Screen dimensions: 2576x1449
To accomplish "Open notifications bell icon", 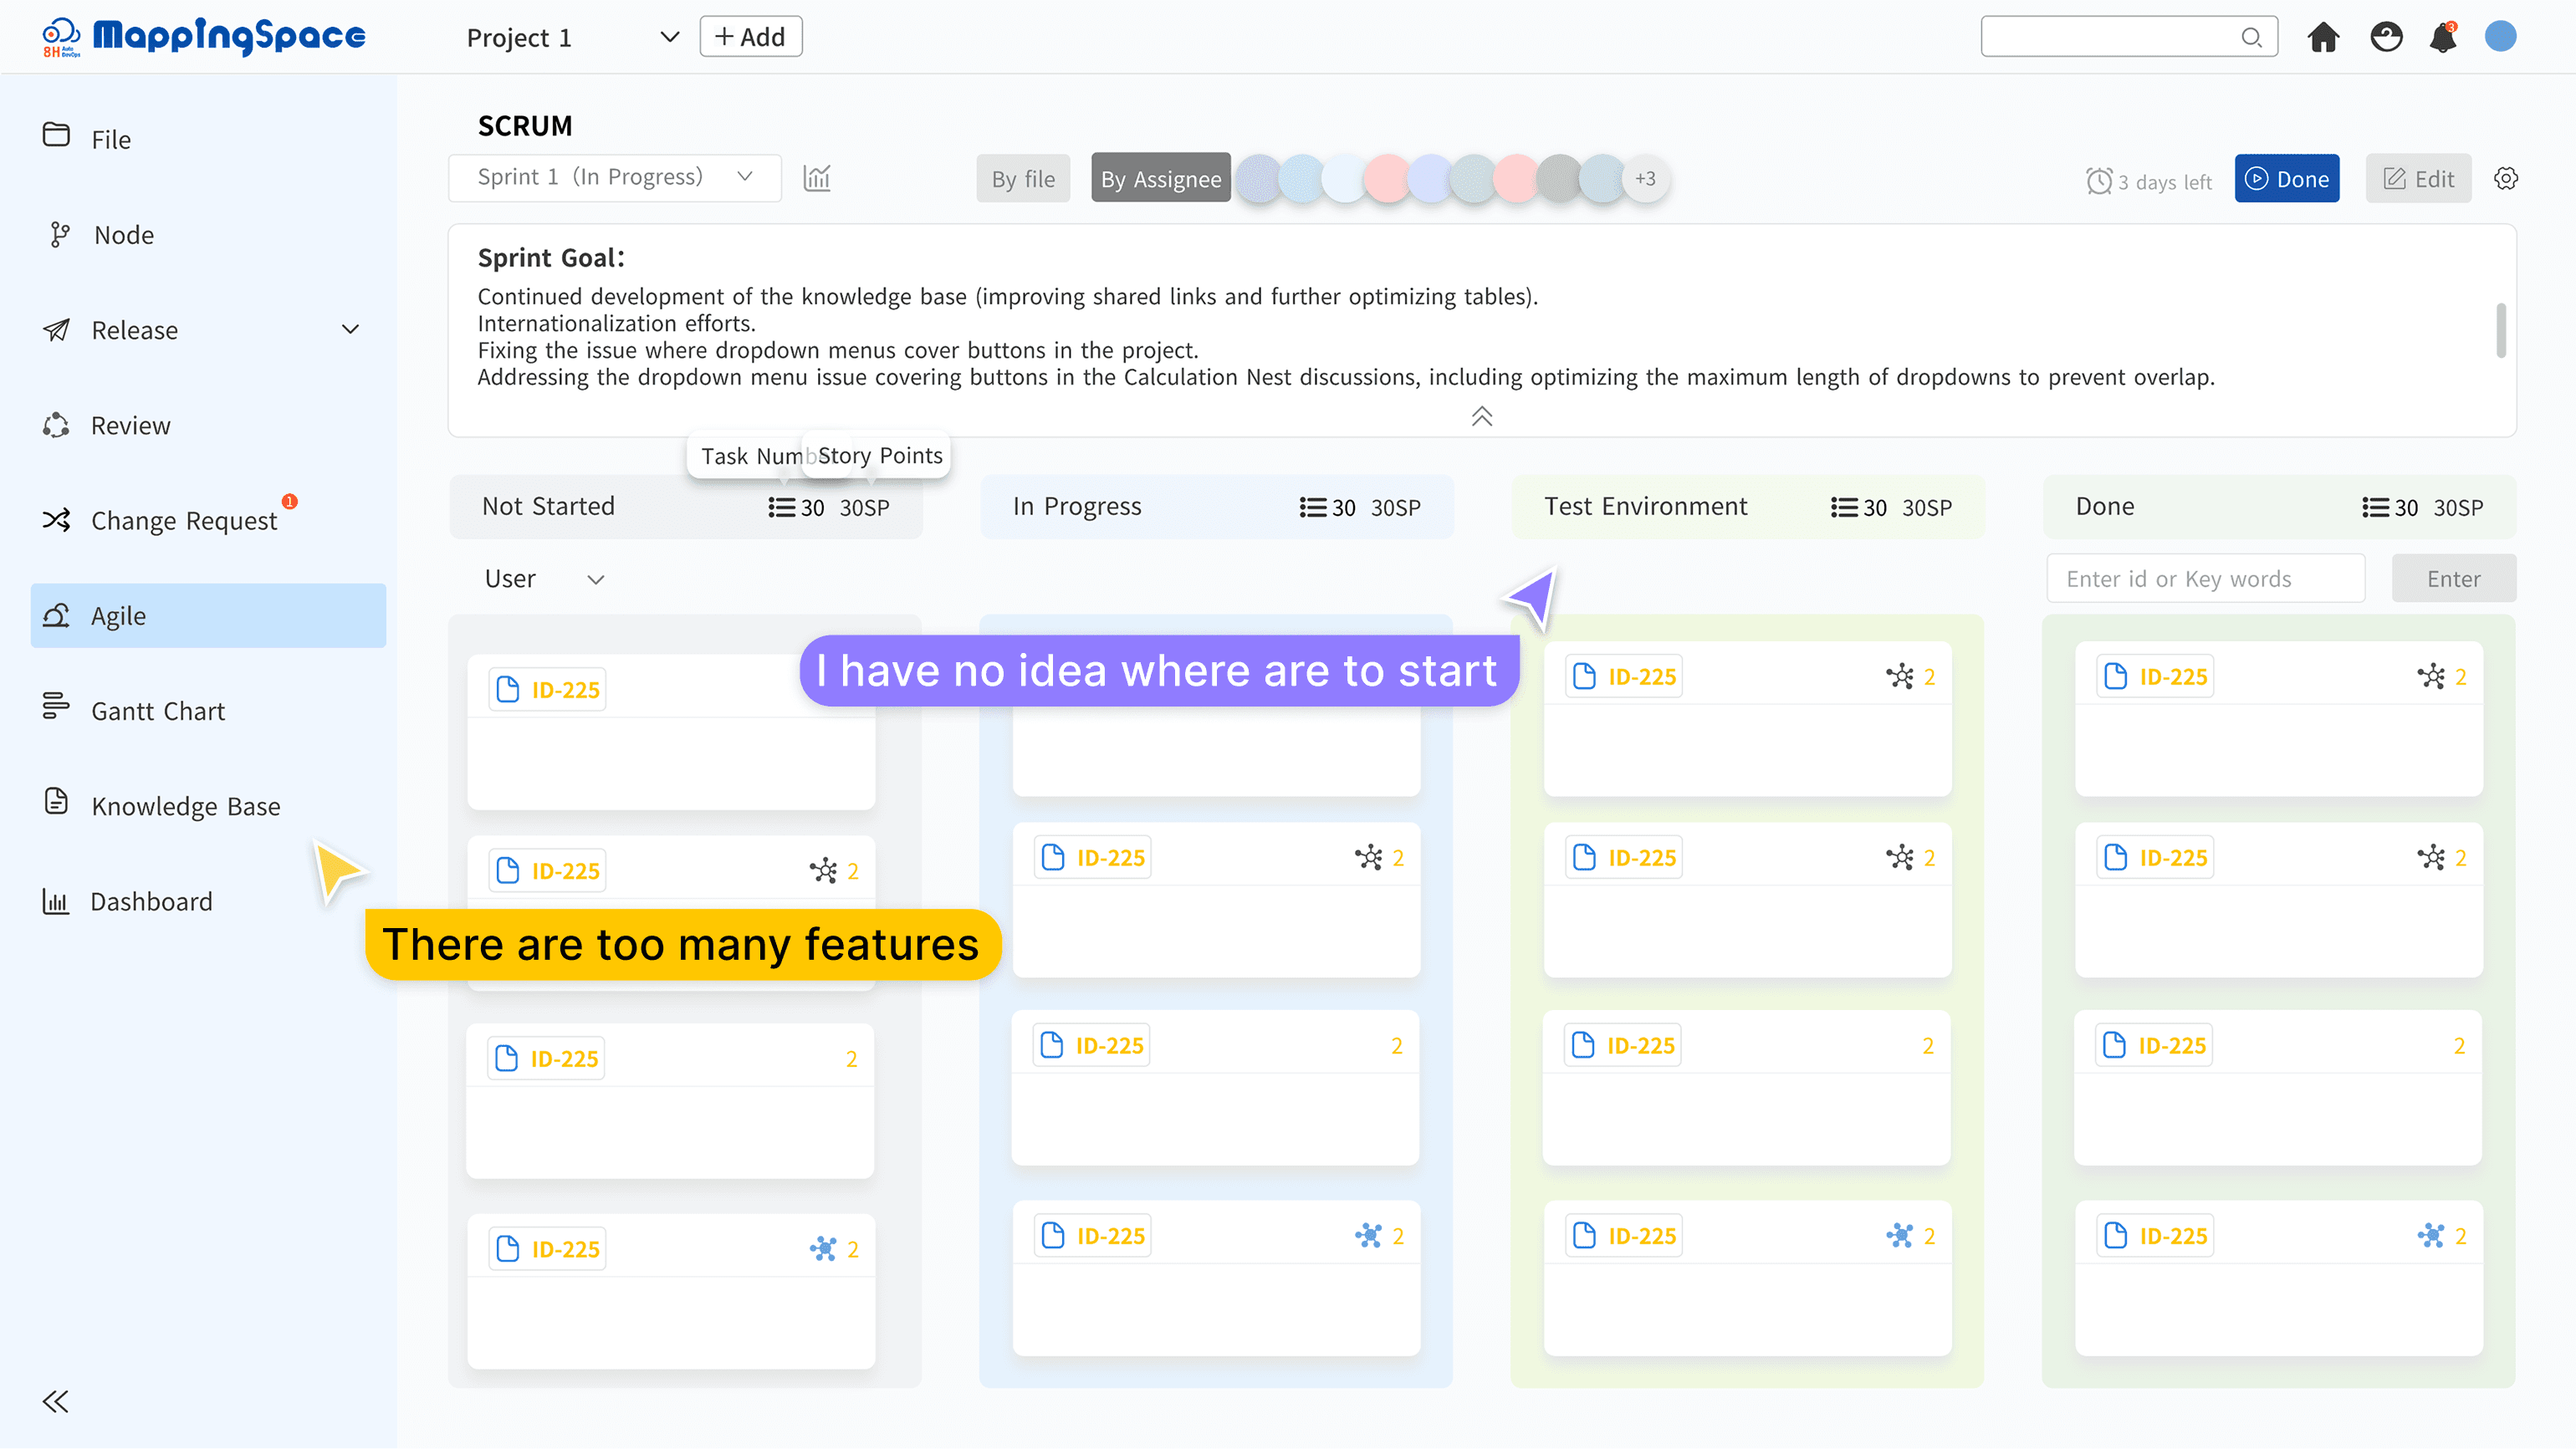I will coord(2443,37).
